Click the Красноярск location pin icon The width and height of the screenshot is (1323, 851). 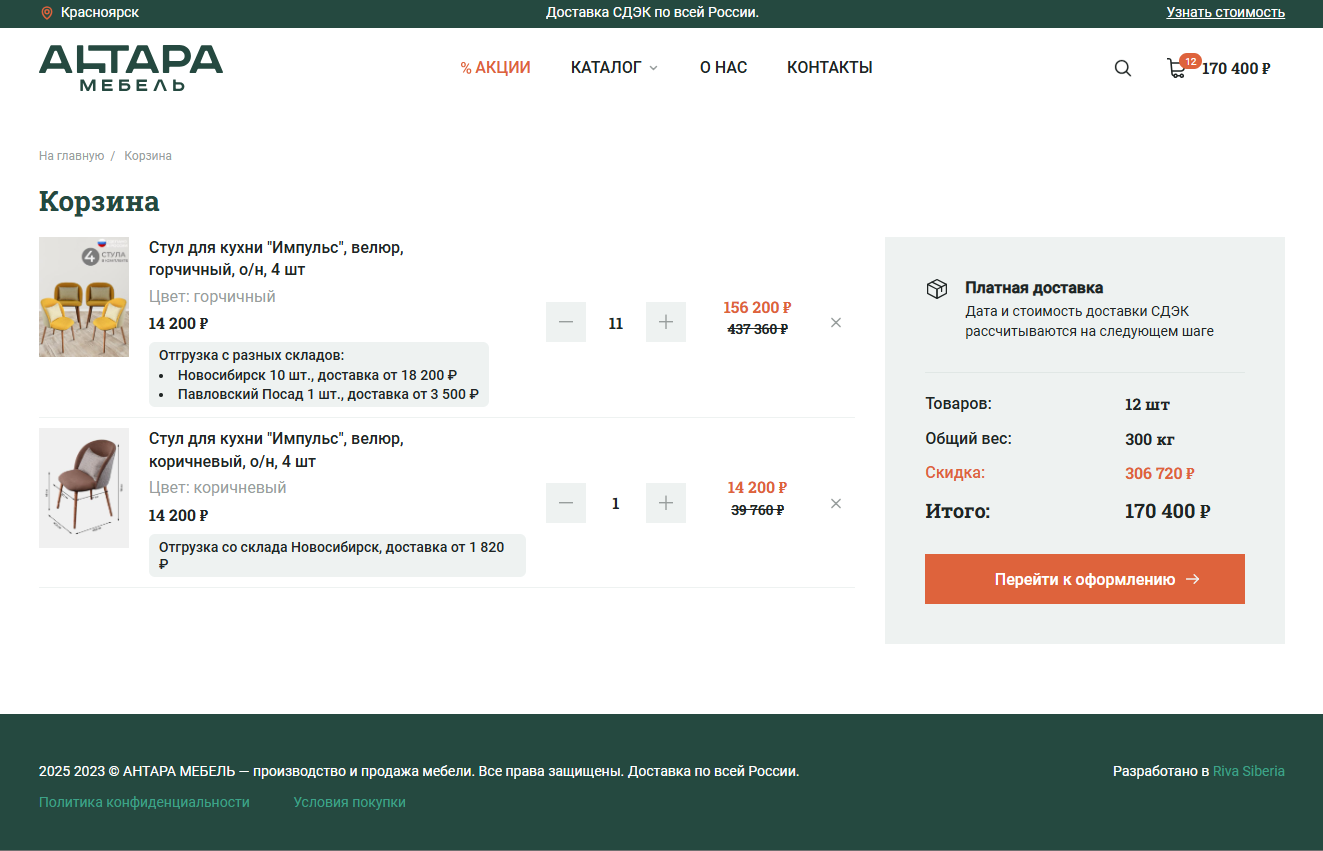(46, 13)
